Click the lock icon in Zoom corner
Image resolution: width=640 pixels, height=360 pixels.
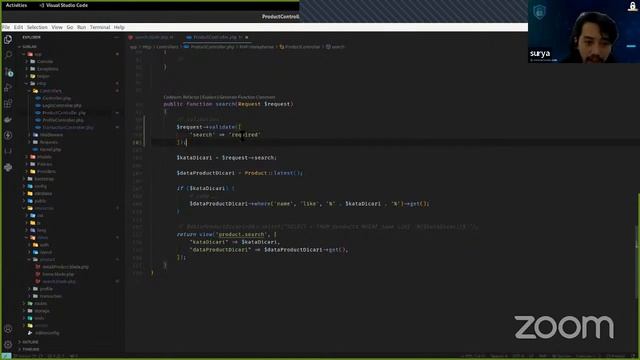pos(633,6)
